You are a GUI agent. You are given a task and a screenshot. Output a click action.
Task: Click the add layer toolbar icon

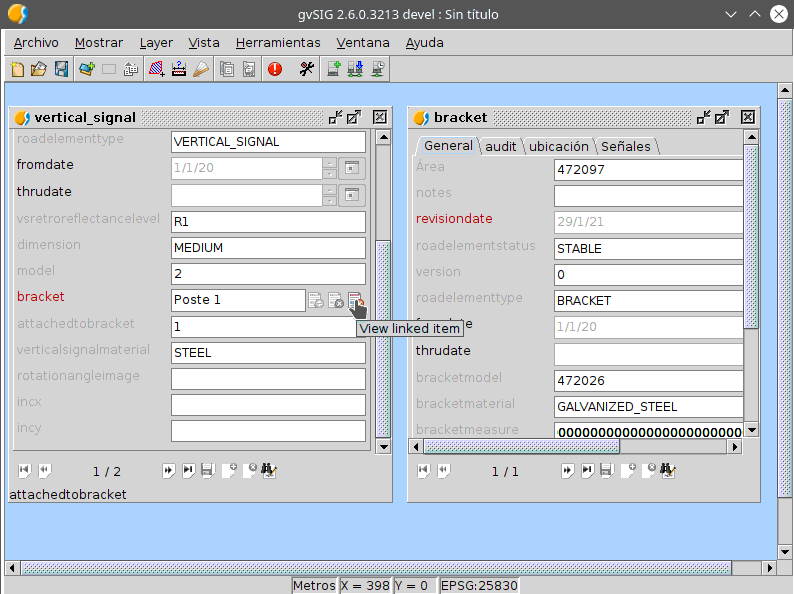coord(87,69)
